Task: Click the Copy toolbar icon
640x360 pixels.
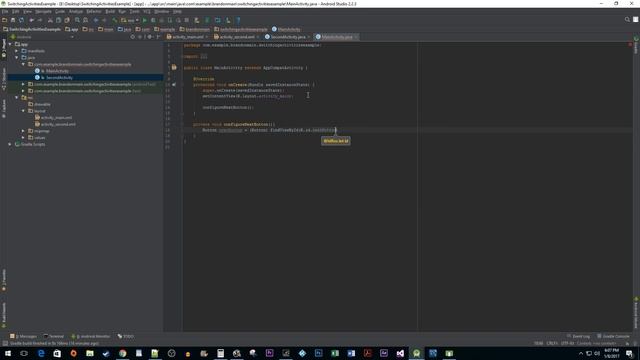Action: [58, 20]
